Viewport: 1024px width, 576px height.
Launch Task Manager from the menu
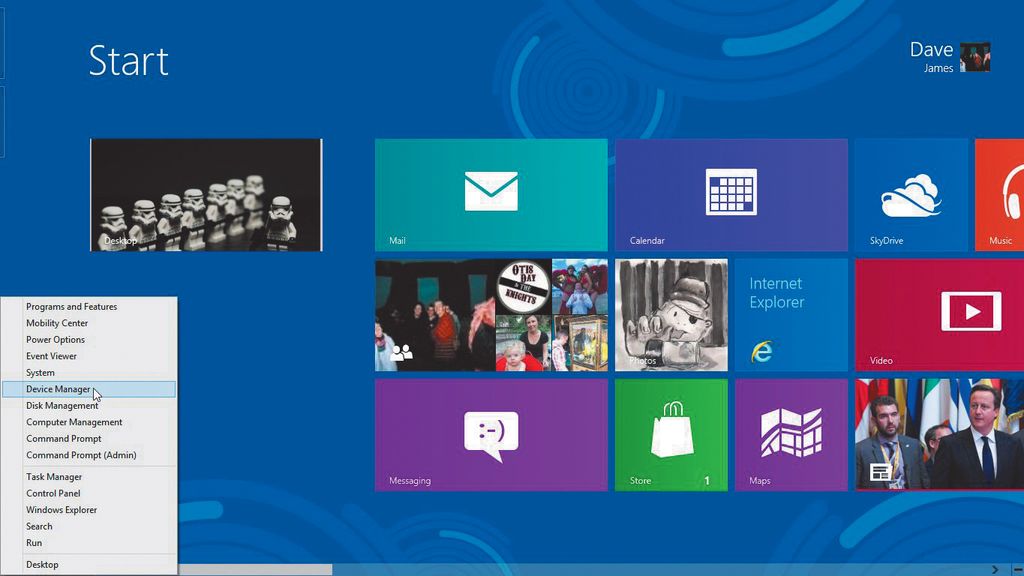coord(53,476)
